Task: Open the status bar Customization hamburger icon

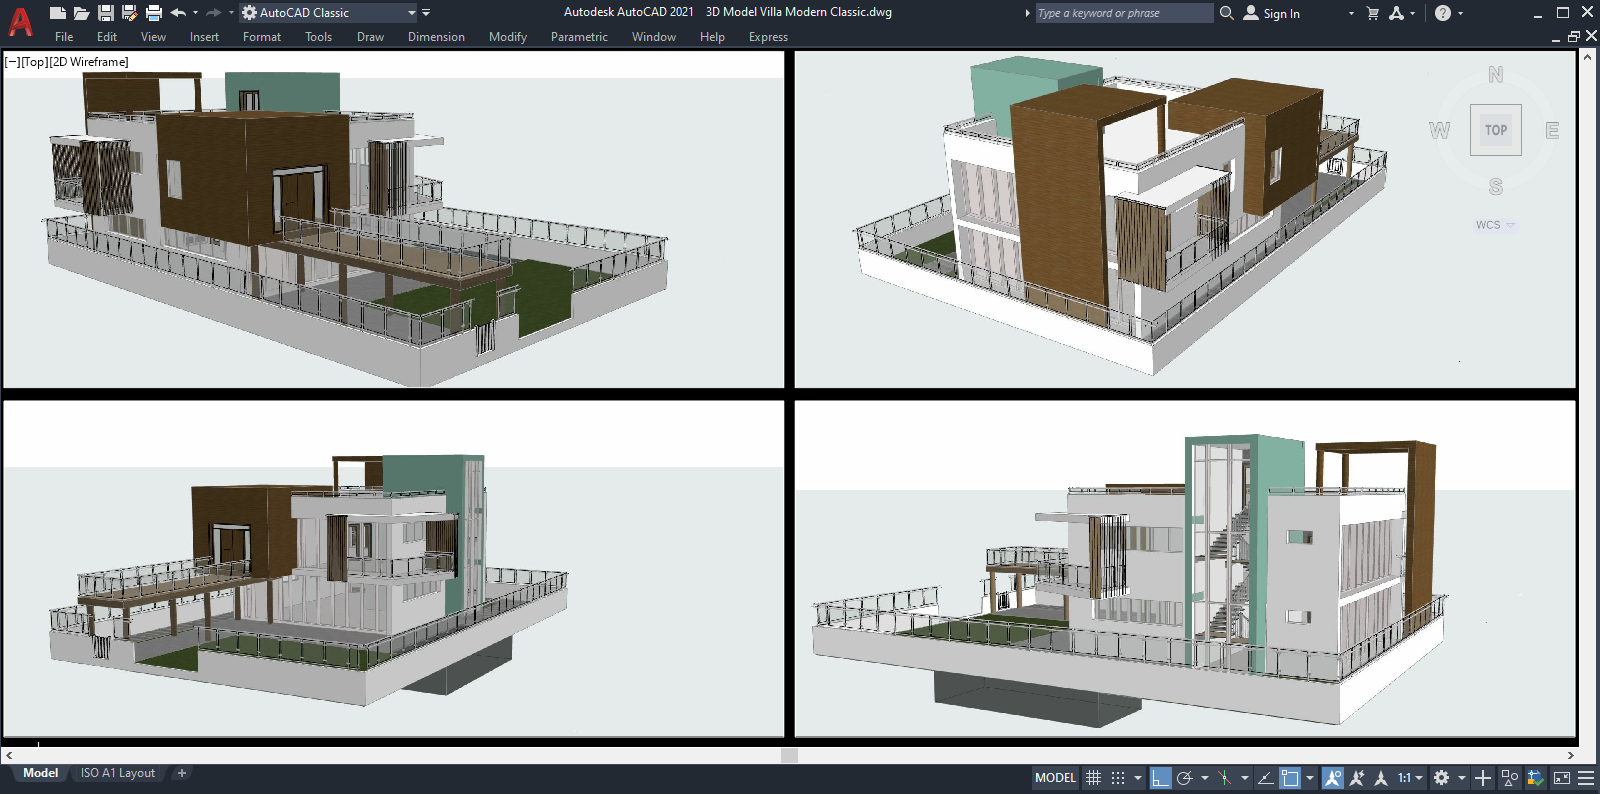Action: (x=1586, y=778)
